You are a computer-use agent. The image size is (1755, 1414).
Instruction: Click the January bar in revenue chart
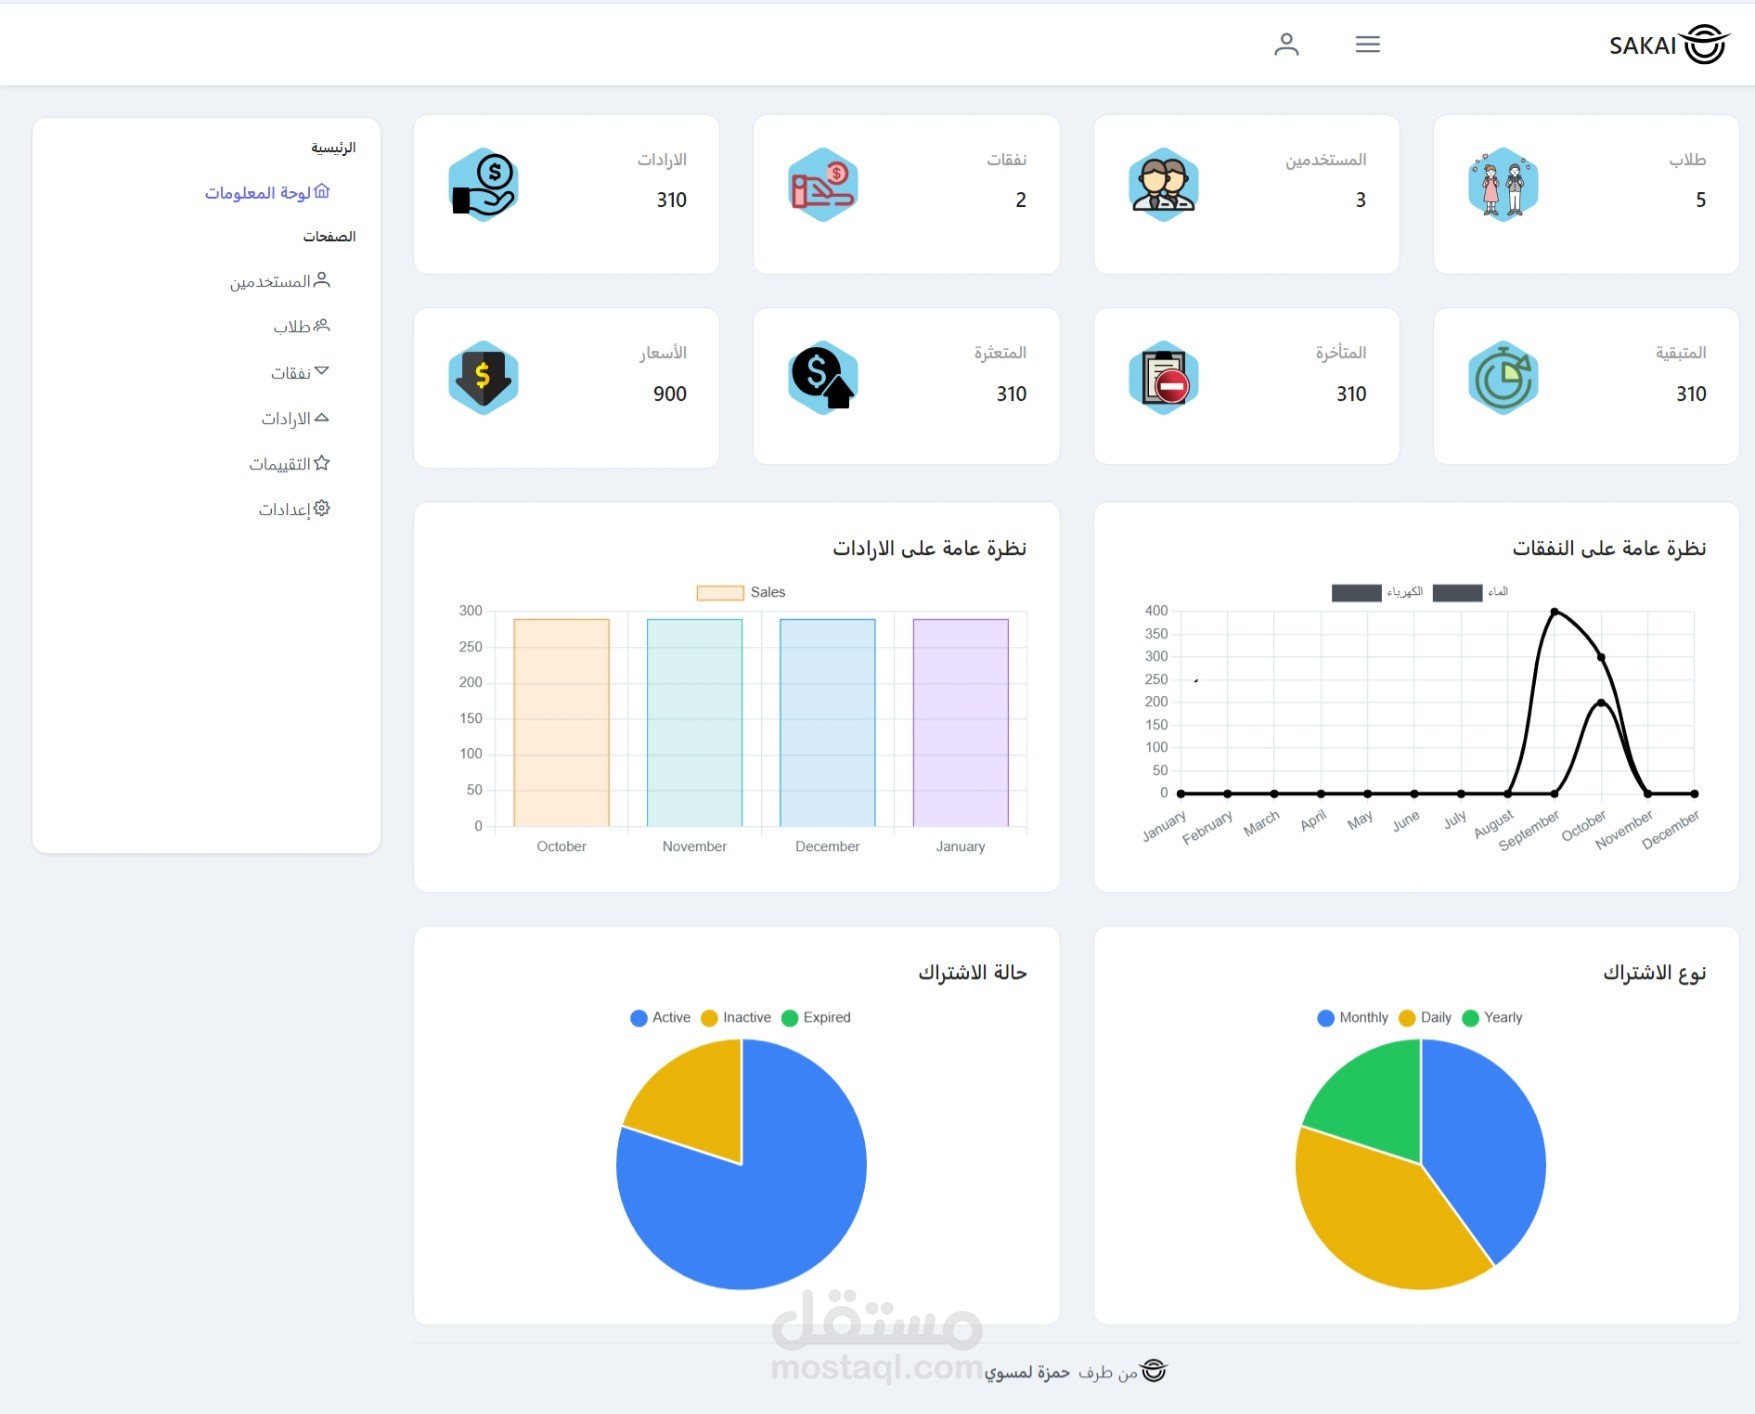tap(960, 722)
